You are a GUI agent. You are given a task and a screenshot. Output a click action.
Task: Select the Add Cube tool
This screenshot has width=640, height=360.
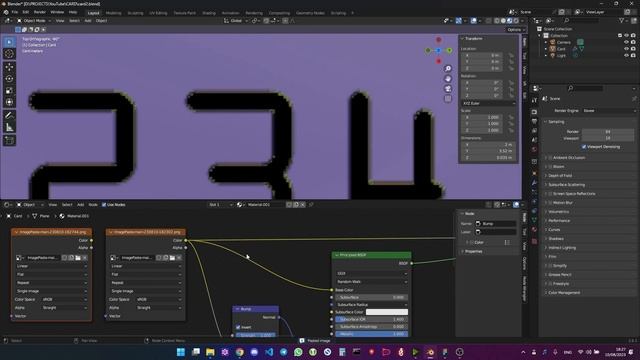10,141
